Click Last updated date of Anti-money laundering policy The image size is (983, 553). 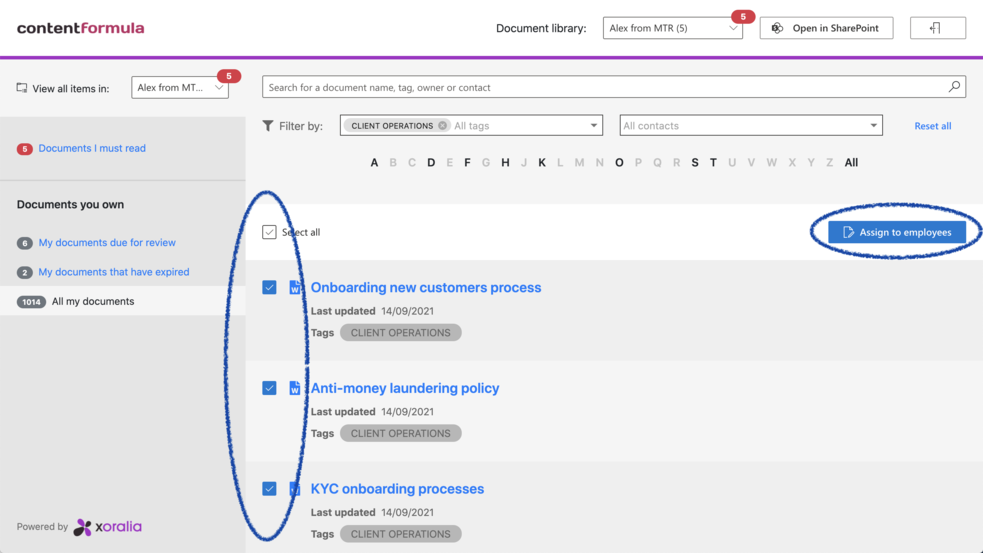click(x=407, y=412)
